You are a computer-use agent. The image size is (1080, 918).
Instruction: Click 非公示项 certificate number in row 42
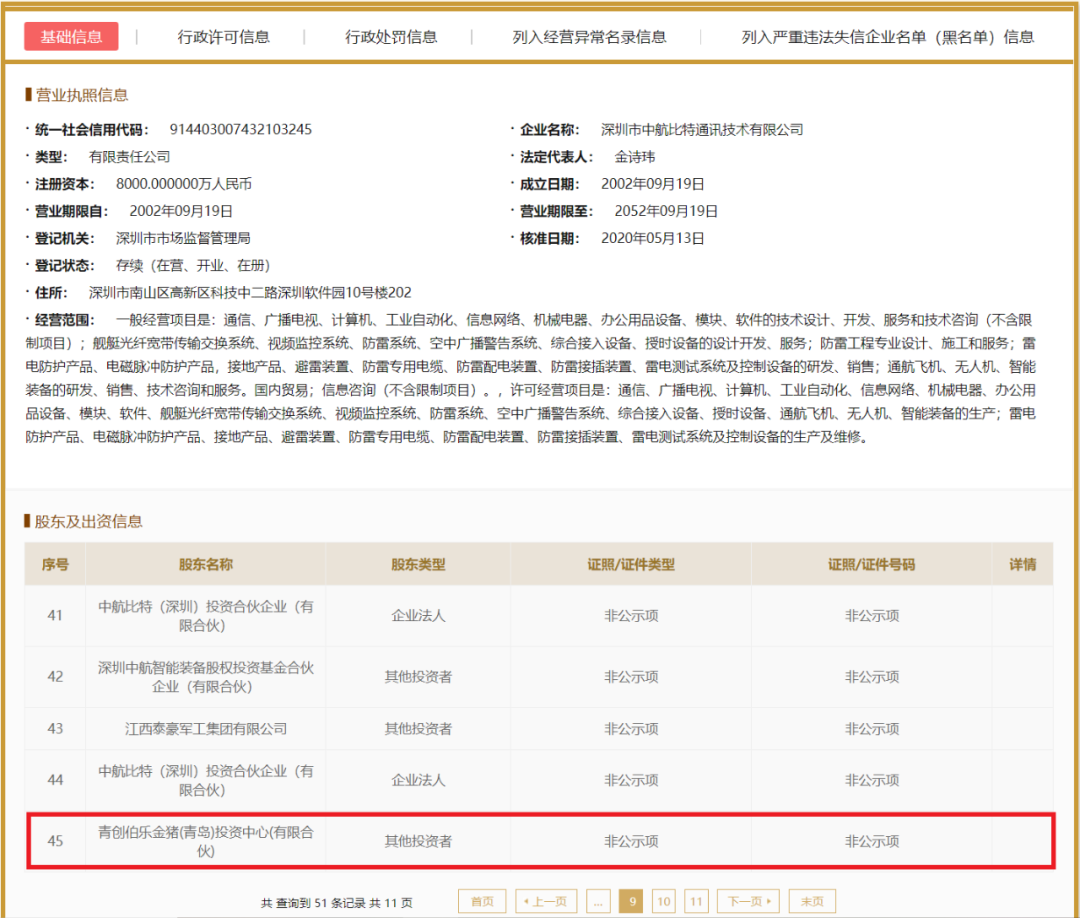coord(871,677)
